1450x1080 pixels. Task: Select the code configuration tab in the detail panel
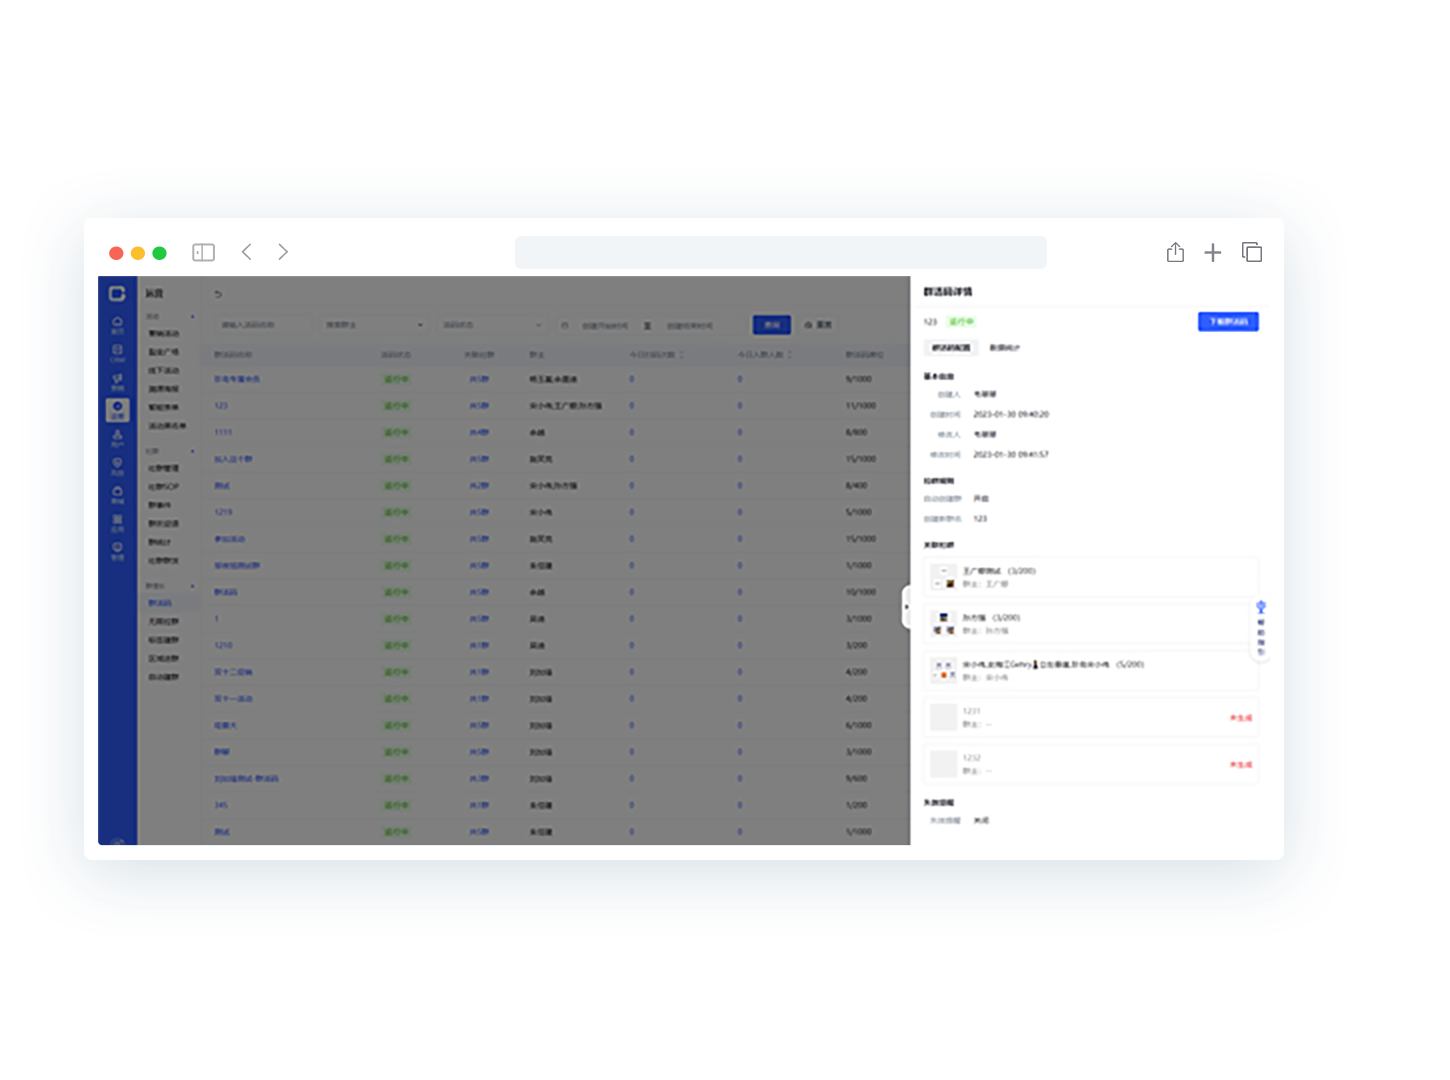[951, 348]
